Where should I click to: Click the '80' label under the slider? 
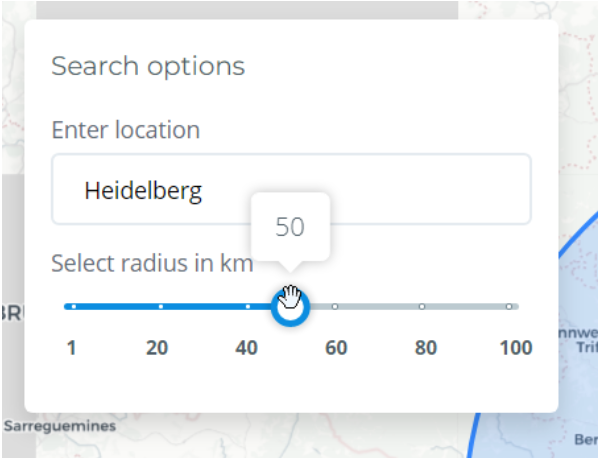tap(426, 348)
